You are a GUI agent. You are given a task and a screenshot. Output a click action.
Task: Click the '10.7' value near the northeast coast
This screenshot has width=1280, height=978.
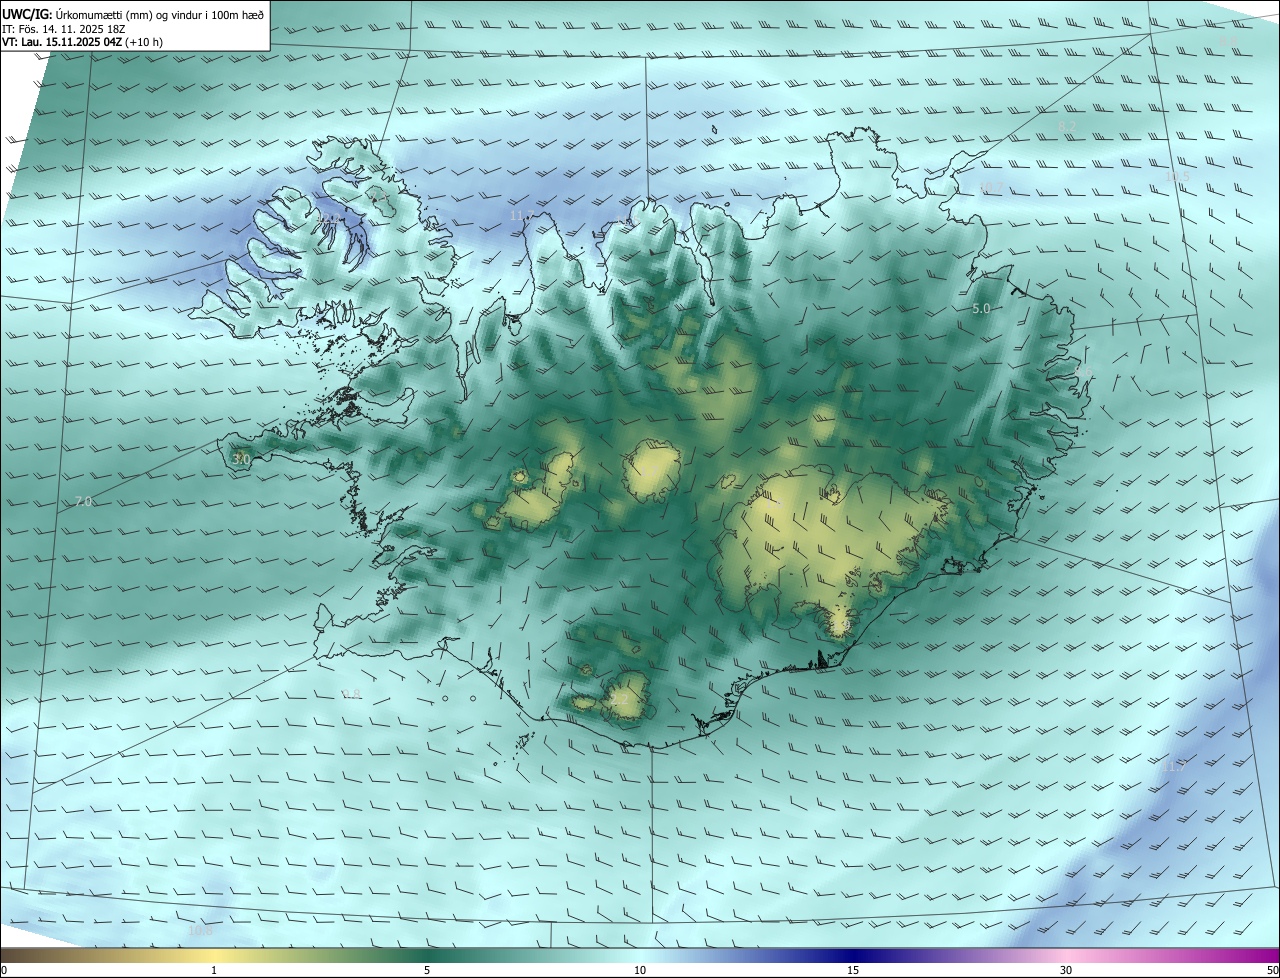[991, 188]
